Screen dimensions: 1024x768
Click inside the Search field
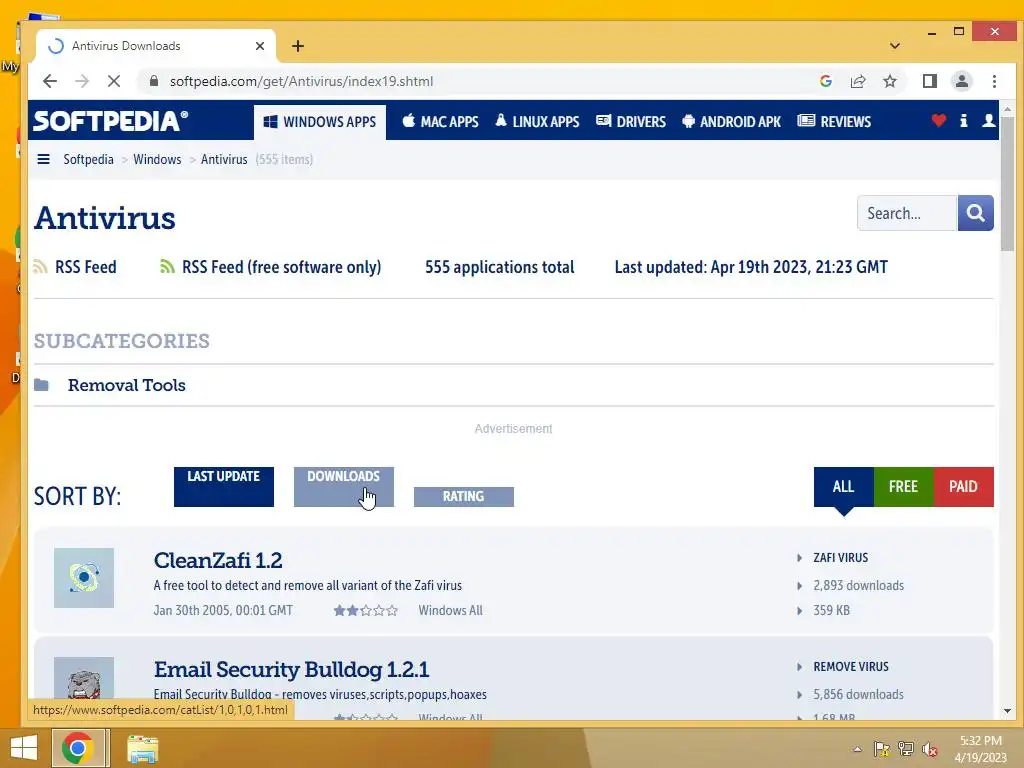(907, 213)
